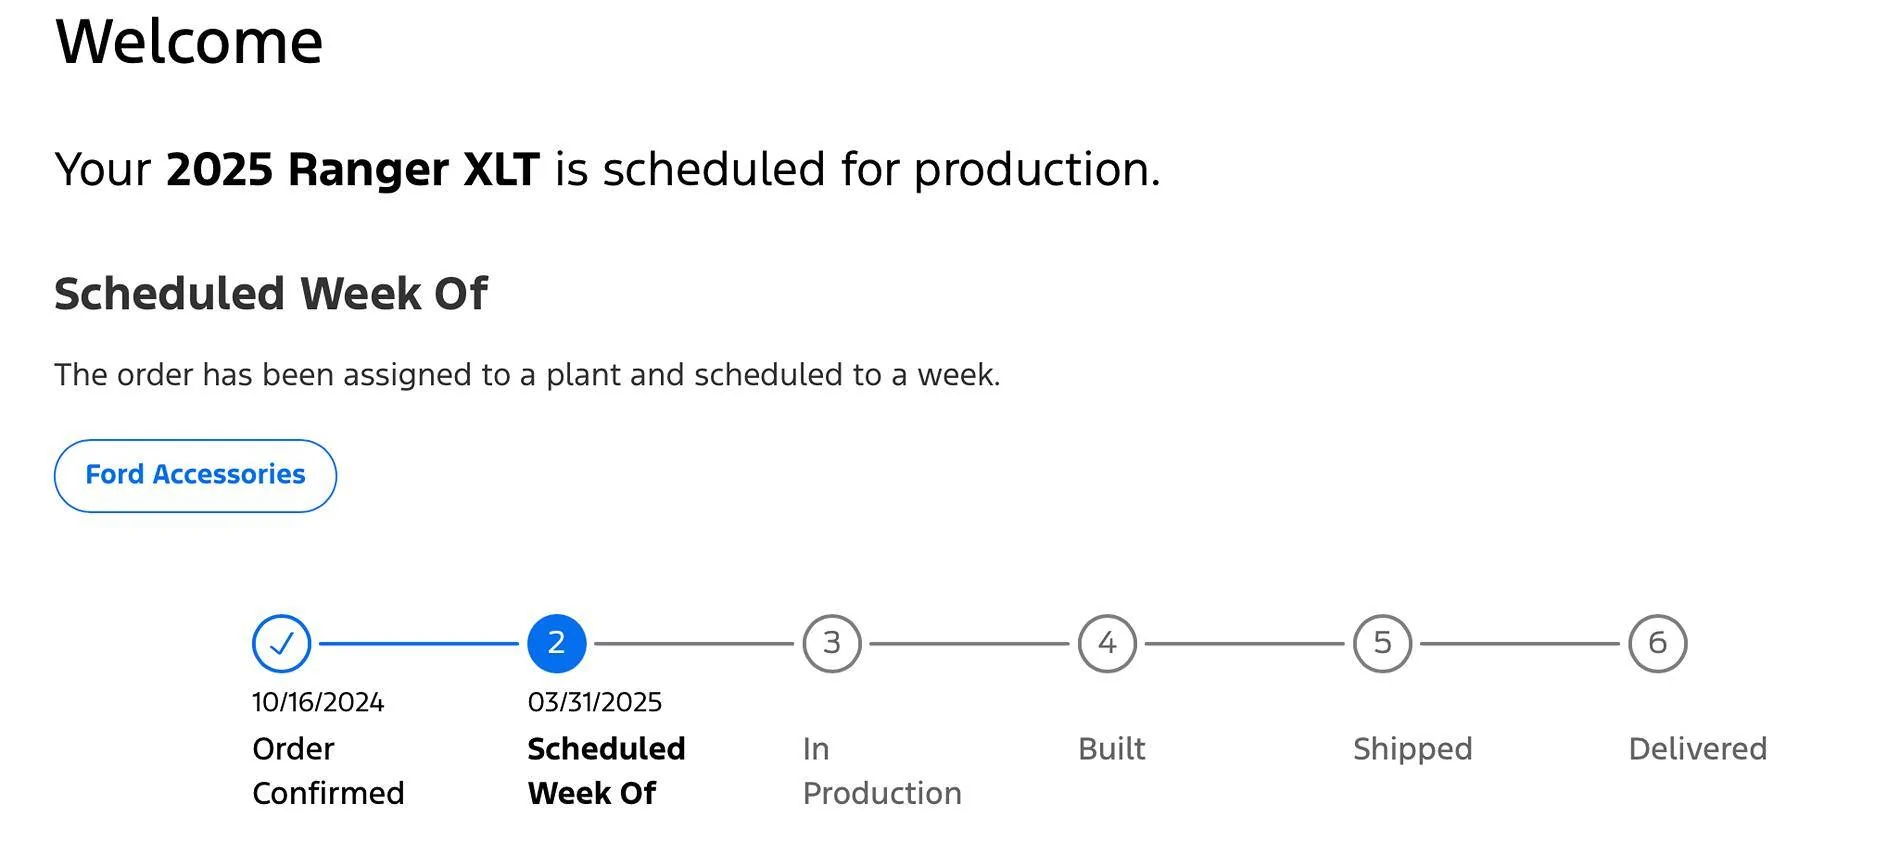The width and height of the screenshot is (1900, 854).
Task: Click the bold Scheduled Week Of step label
Action: pos(606,771)
